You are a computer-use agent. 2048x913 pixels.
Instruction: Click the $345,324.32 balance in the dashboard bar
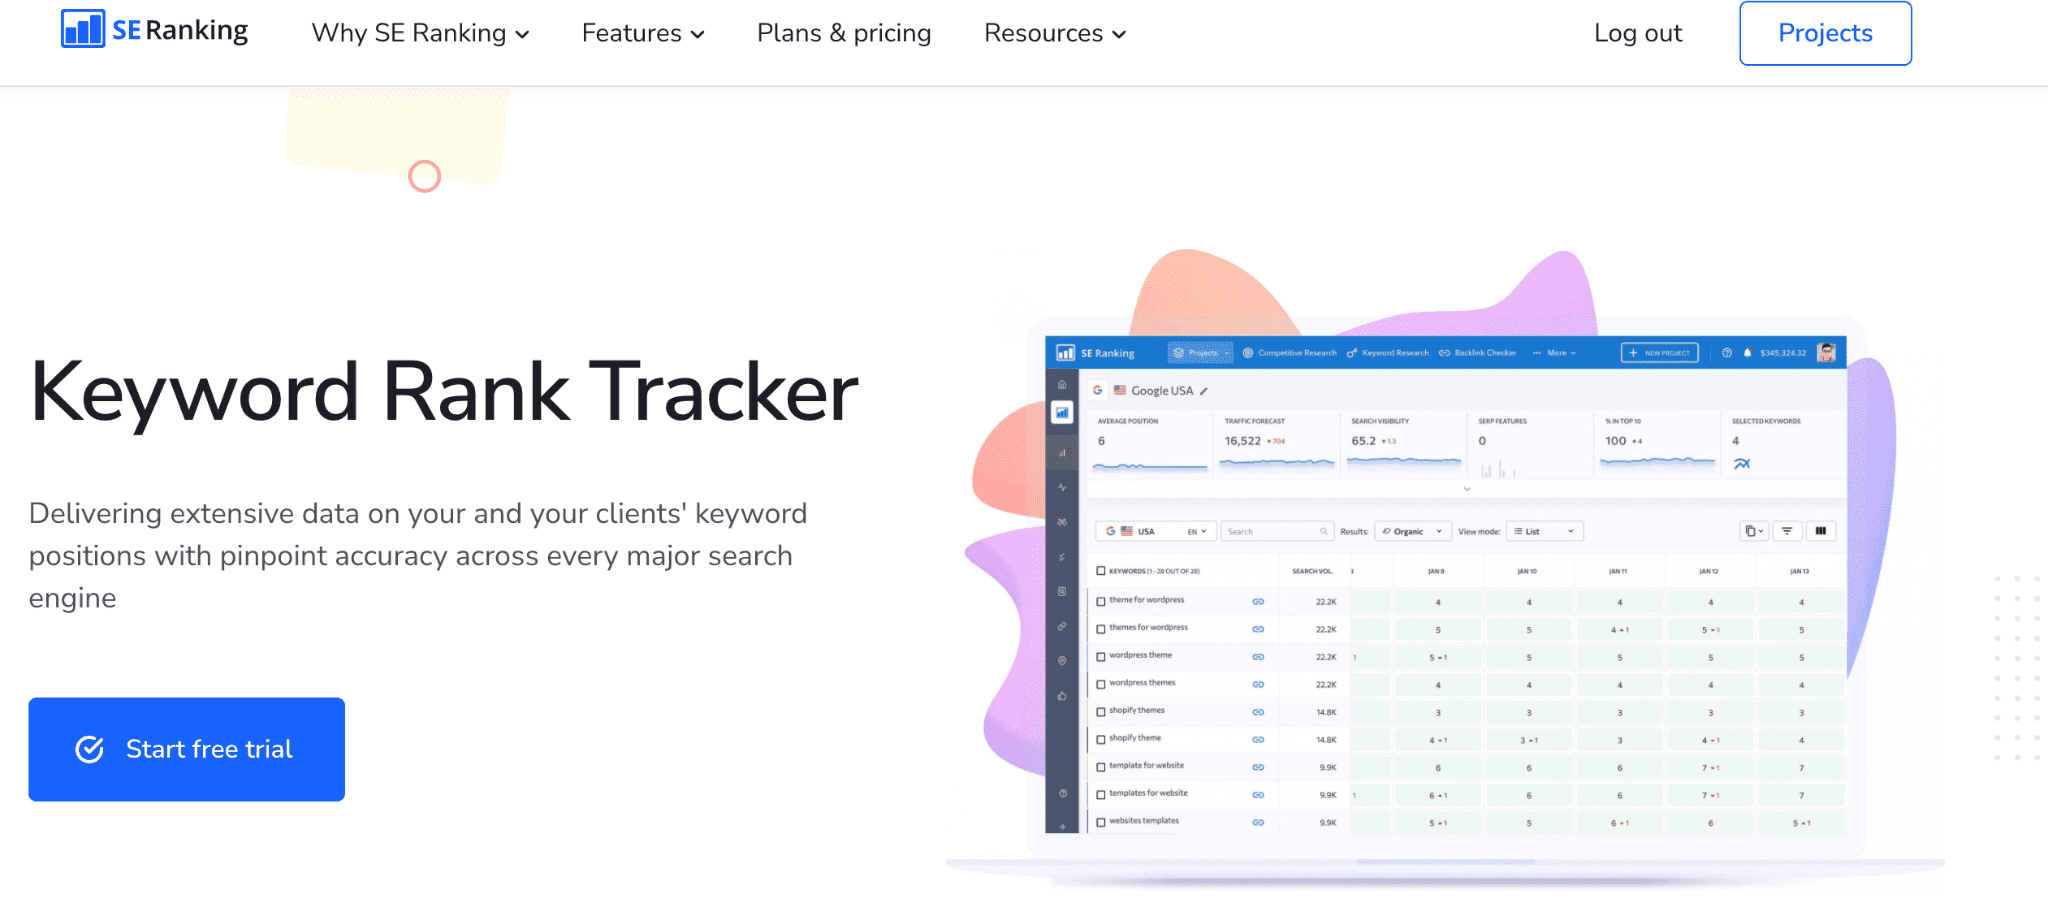tap(1783, 353)
